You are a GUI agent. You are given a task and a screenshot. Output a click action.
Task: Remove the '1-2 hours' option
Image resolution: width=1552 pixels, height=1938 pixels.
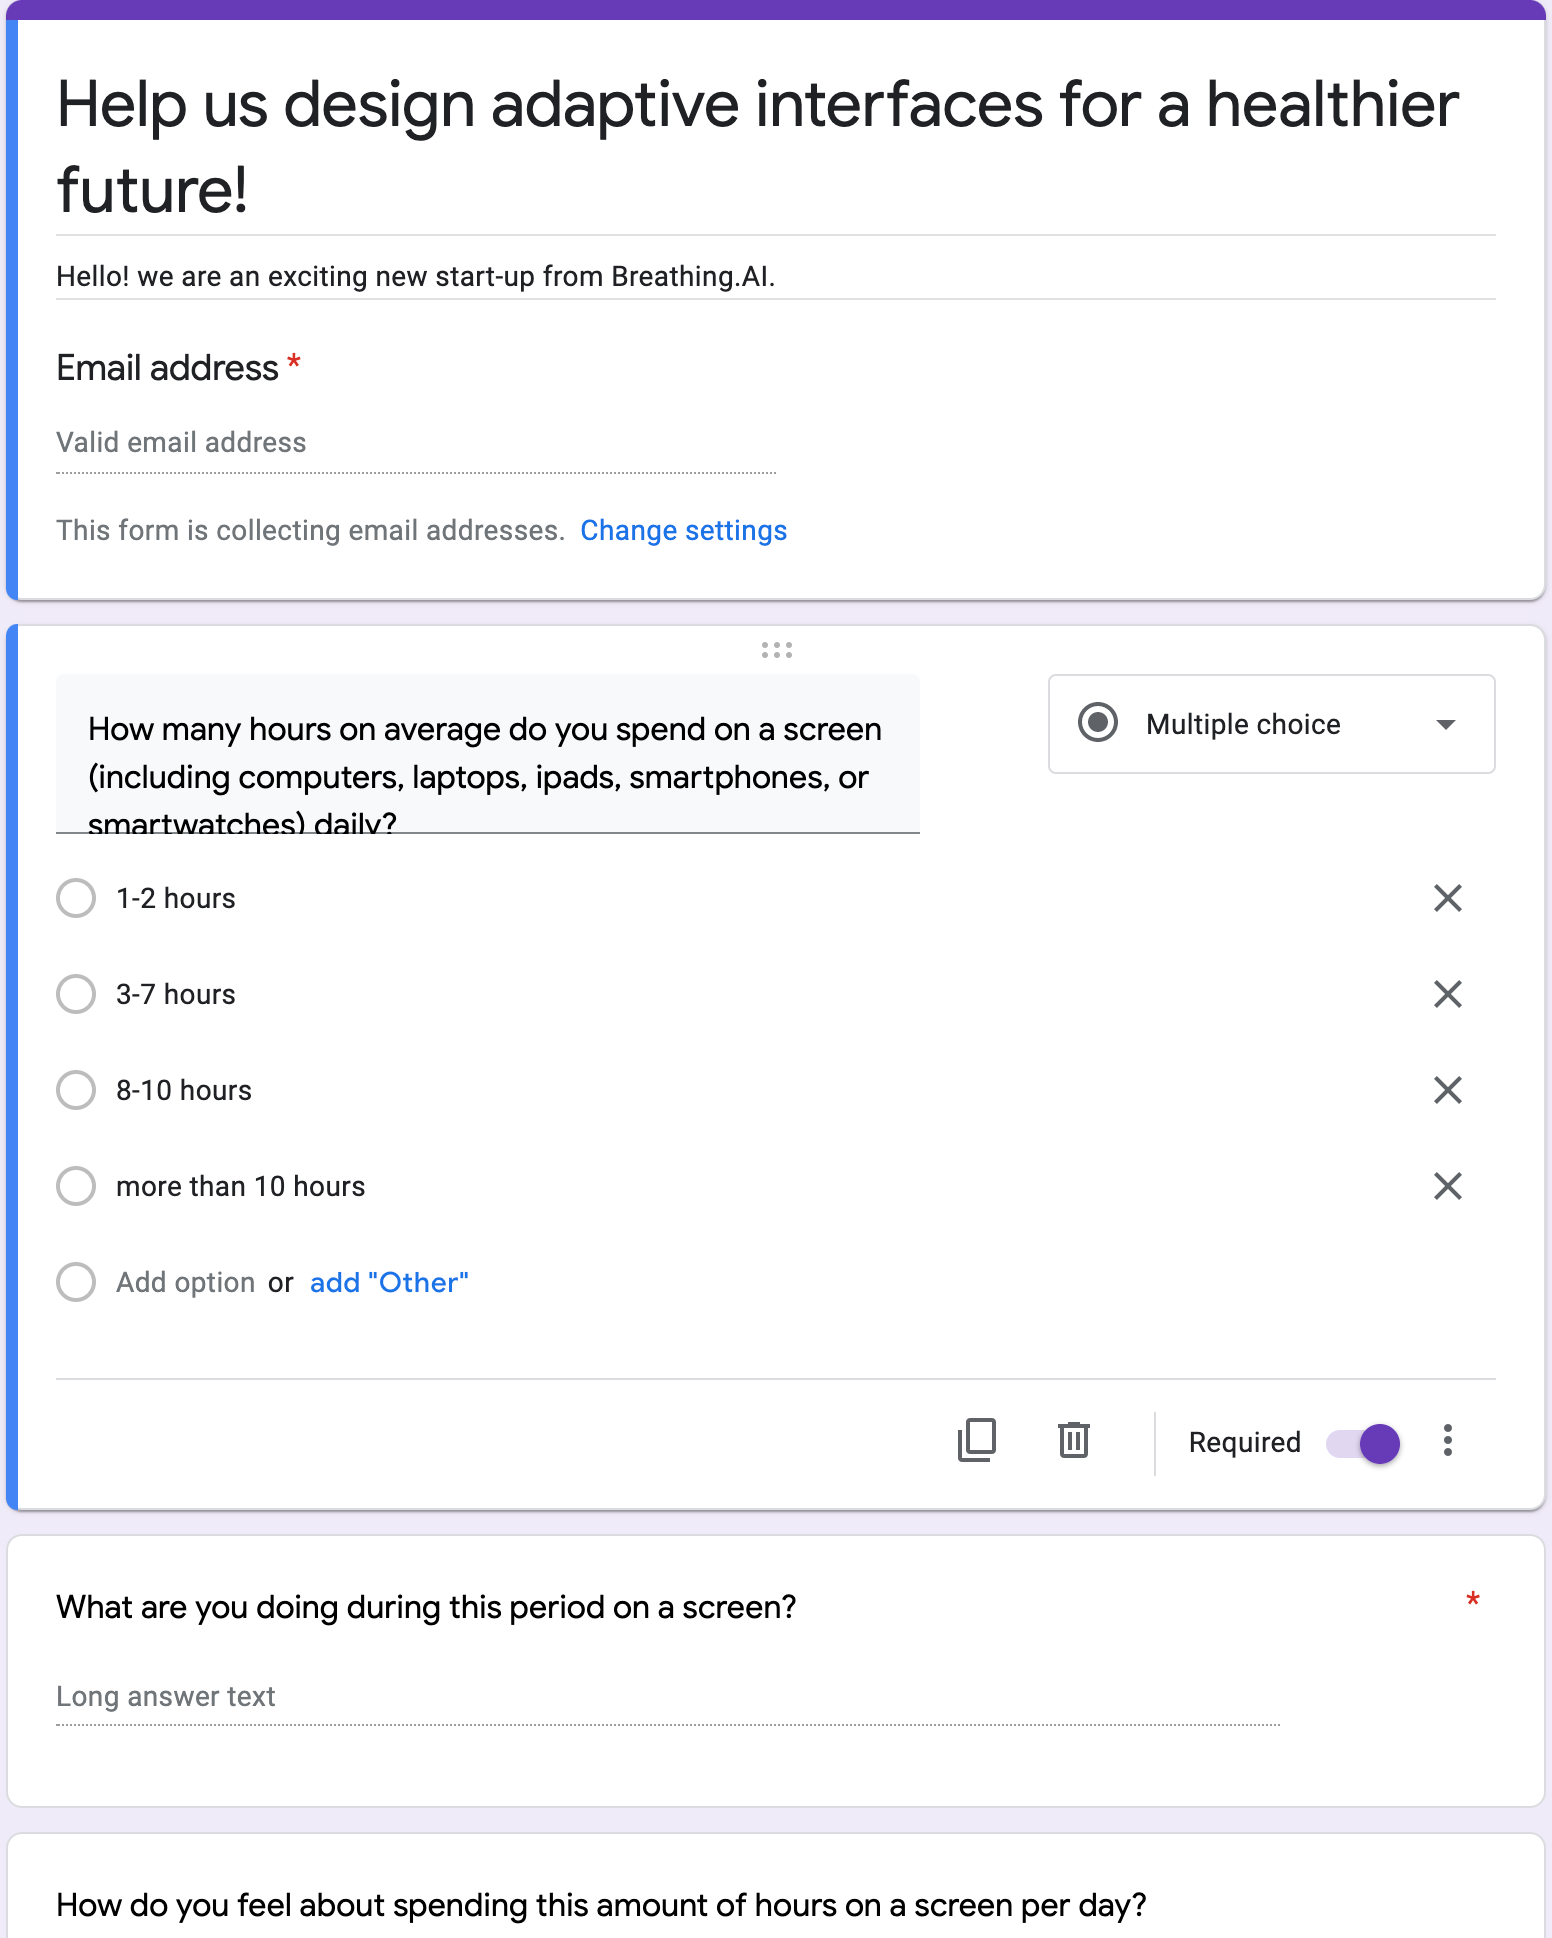click(1447, 898)
